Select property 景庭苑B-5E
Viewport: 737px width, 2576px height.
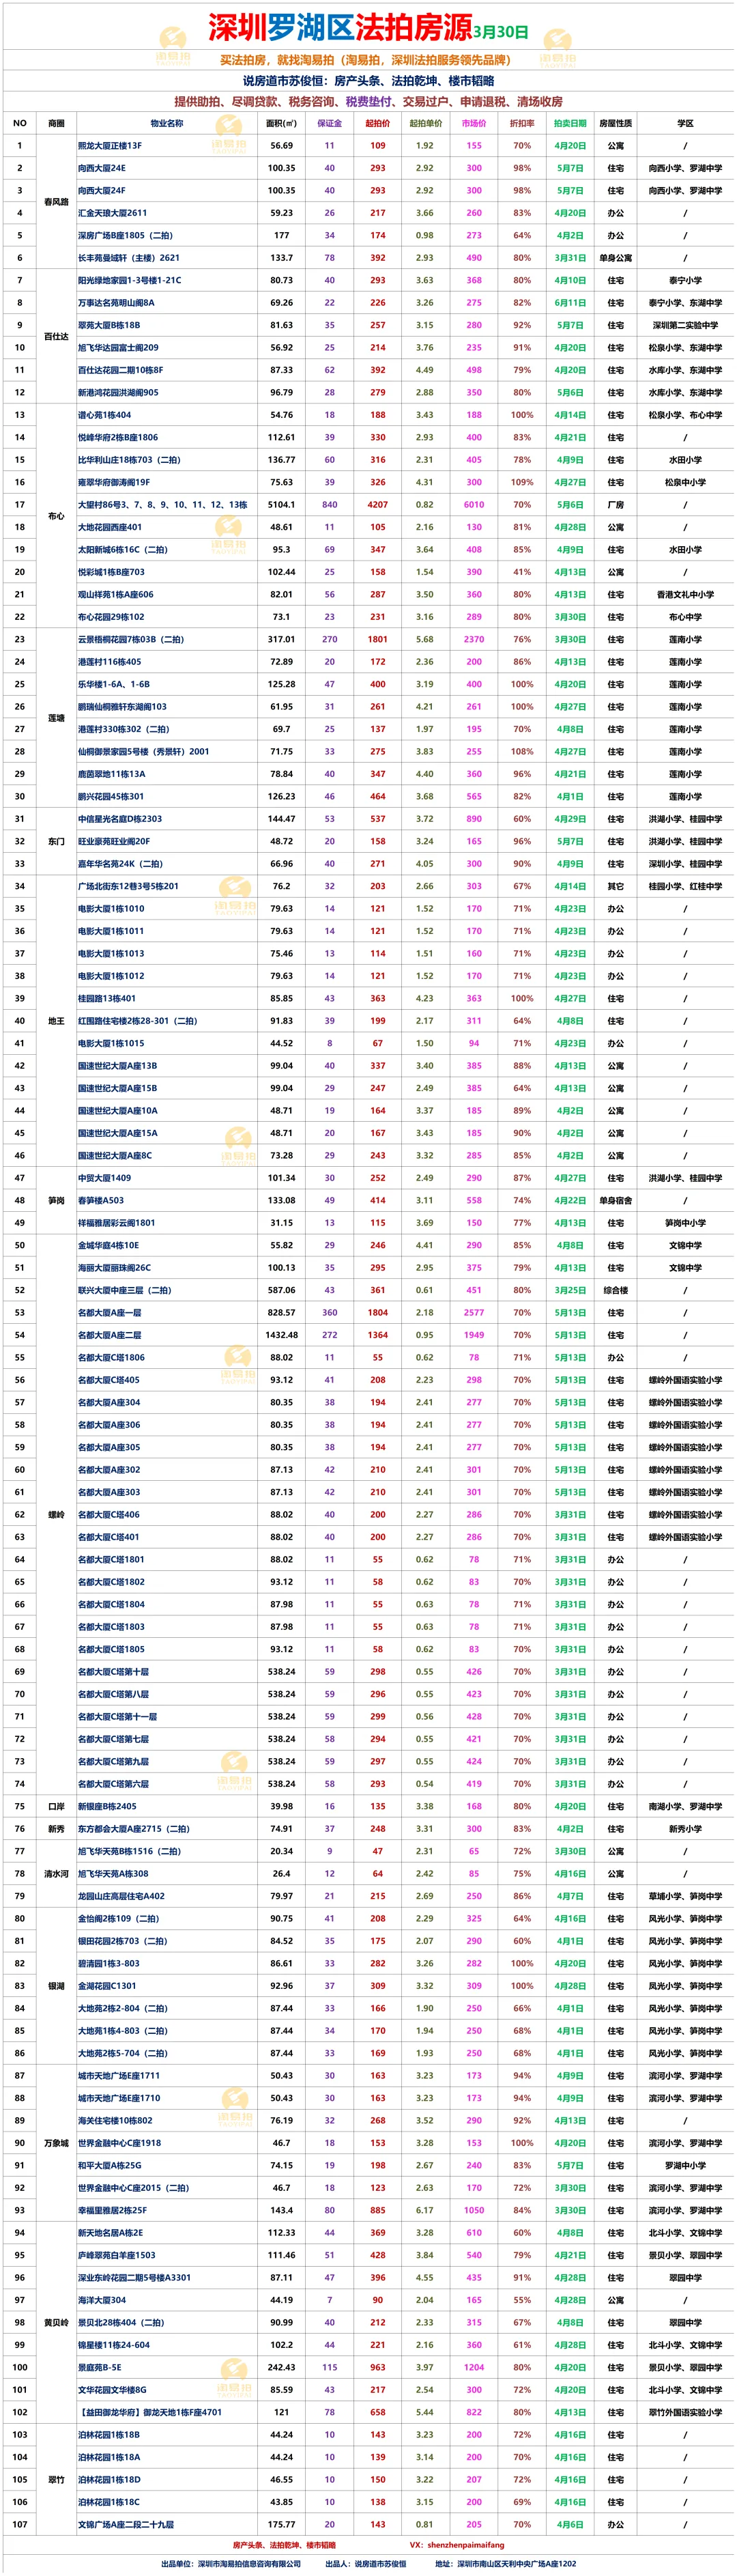(x=99, y=2367)
